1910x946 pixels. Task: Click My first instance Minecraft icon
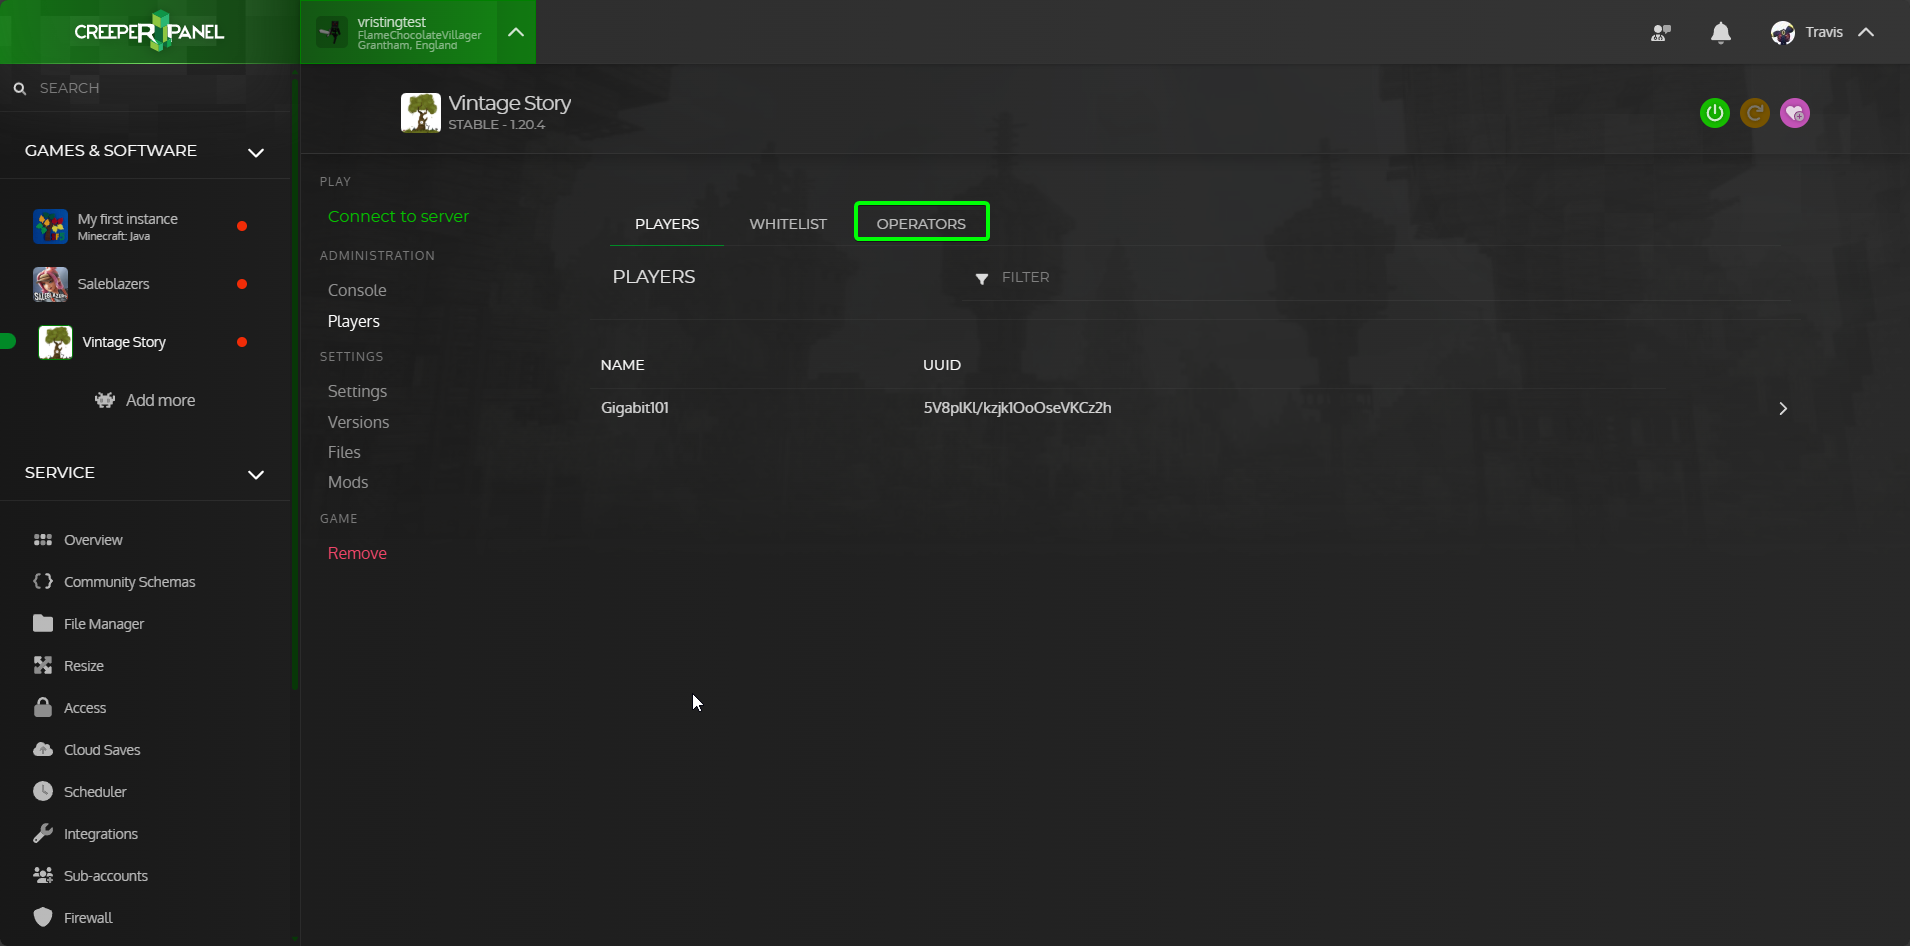point(50,226)
